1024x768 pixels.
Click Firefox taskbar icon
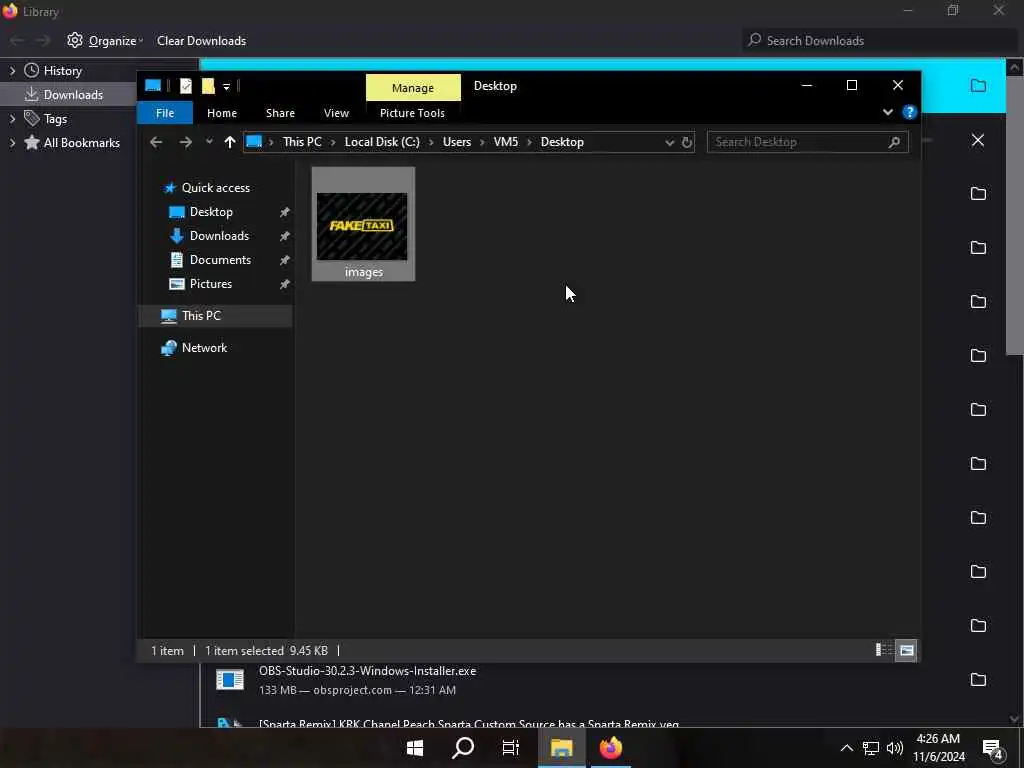(611, 748)
